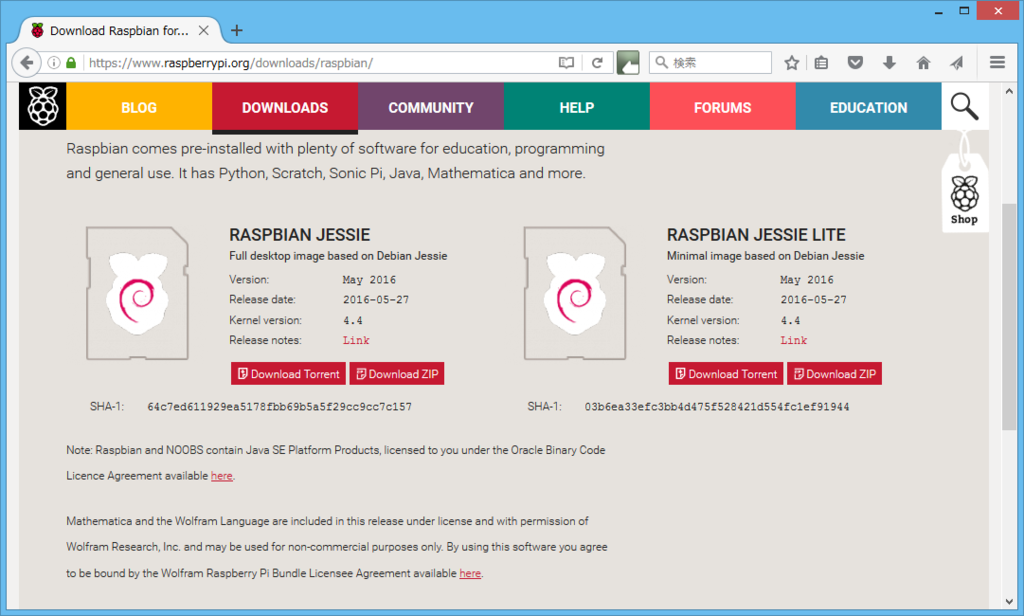Click the browser search box
This screenshot has height=616, width=1024.
[711, 63]
